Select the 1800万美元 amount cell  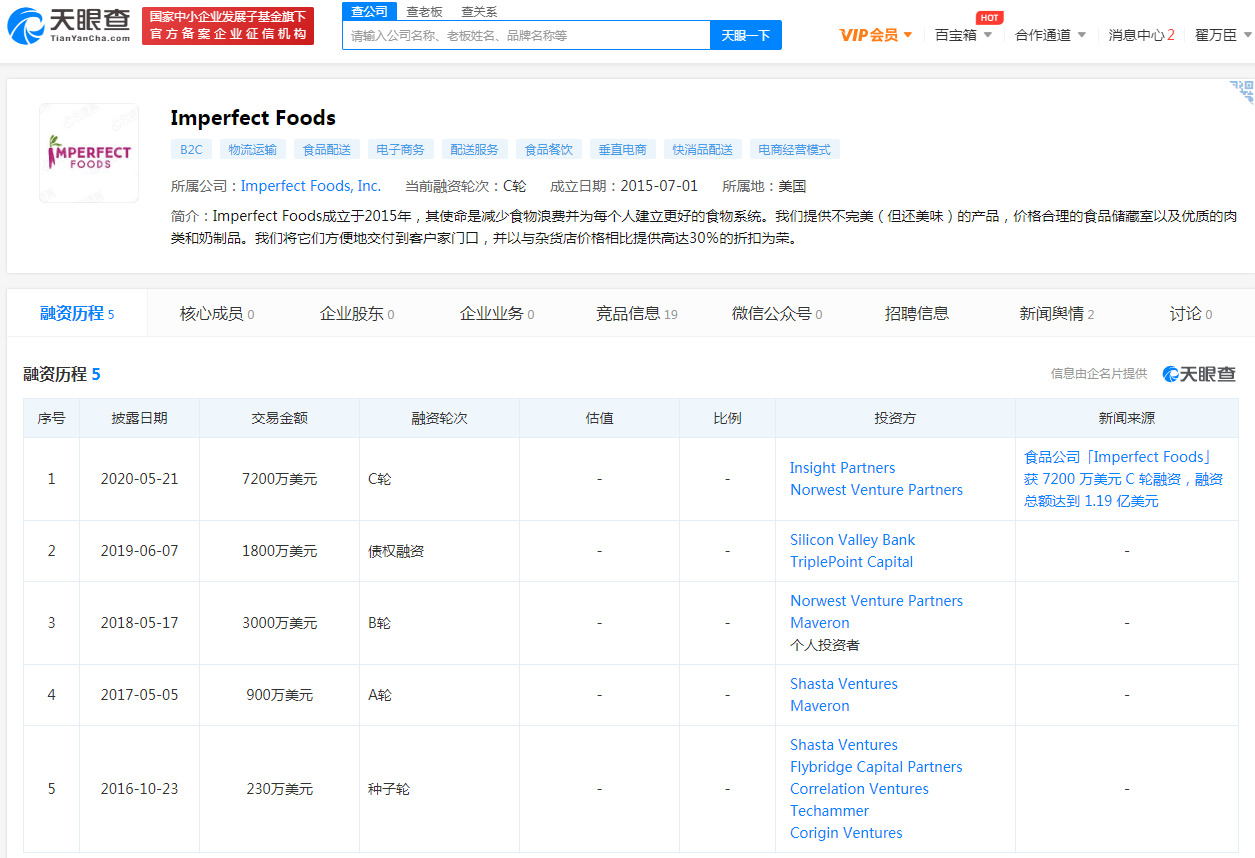(279, 551)
